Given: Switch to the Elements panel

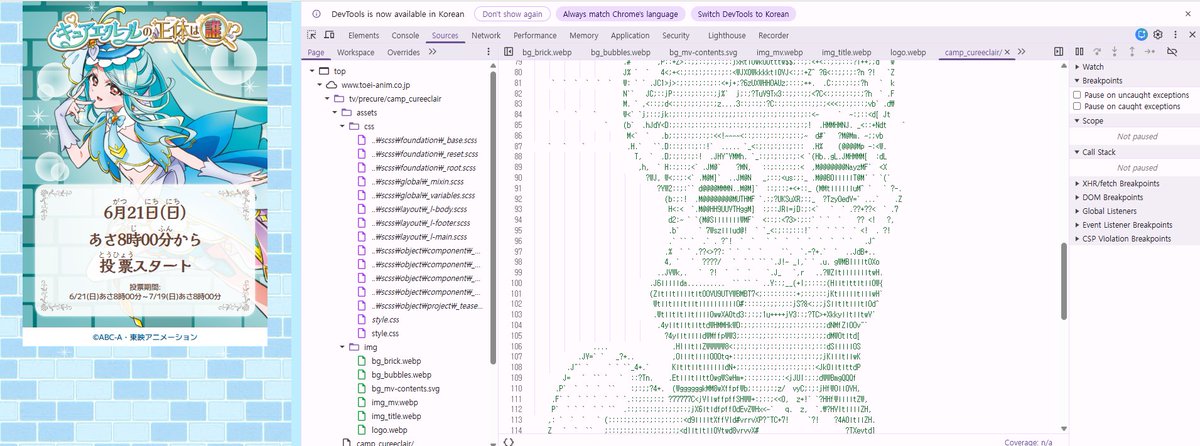Looking at the screenshot, I should pos(364,35).
